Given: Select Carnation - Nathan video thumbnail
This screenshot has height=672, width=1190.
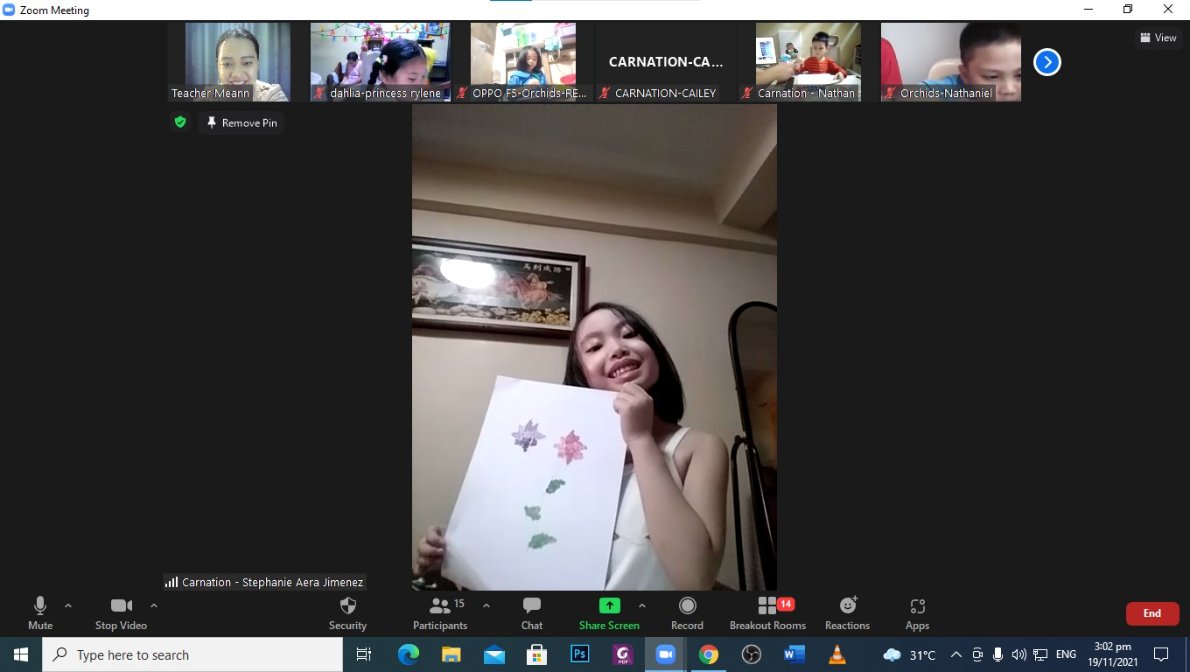Looking at the screenshot, I should pyautogui.click(x=808, y=62).
